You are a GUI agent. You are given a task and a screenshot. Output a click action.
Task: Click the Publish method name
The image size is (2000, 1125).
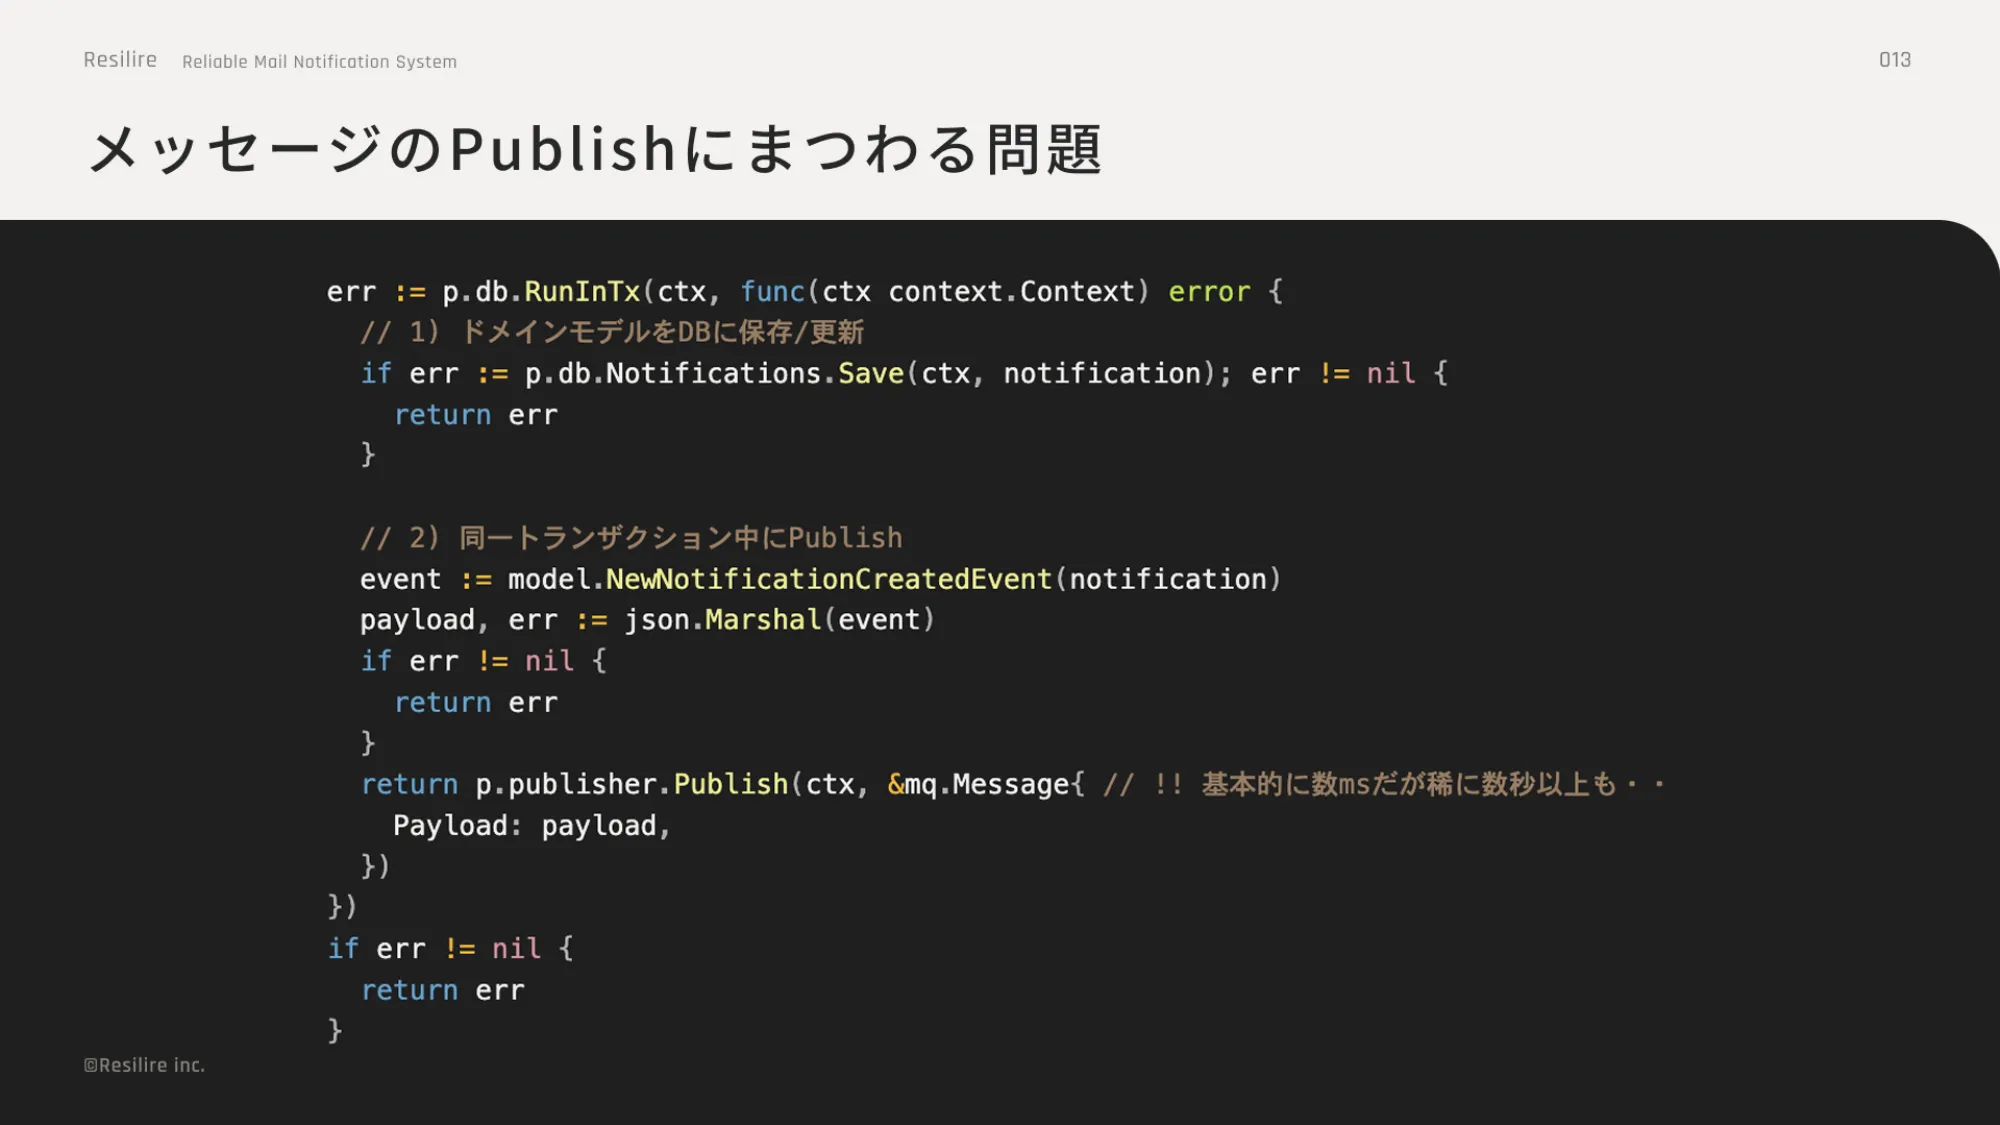pos(731,784)
